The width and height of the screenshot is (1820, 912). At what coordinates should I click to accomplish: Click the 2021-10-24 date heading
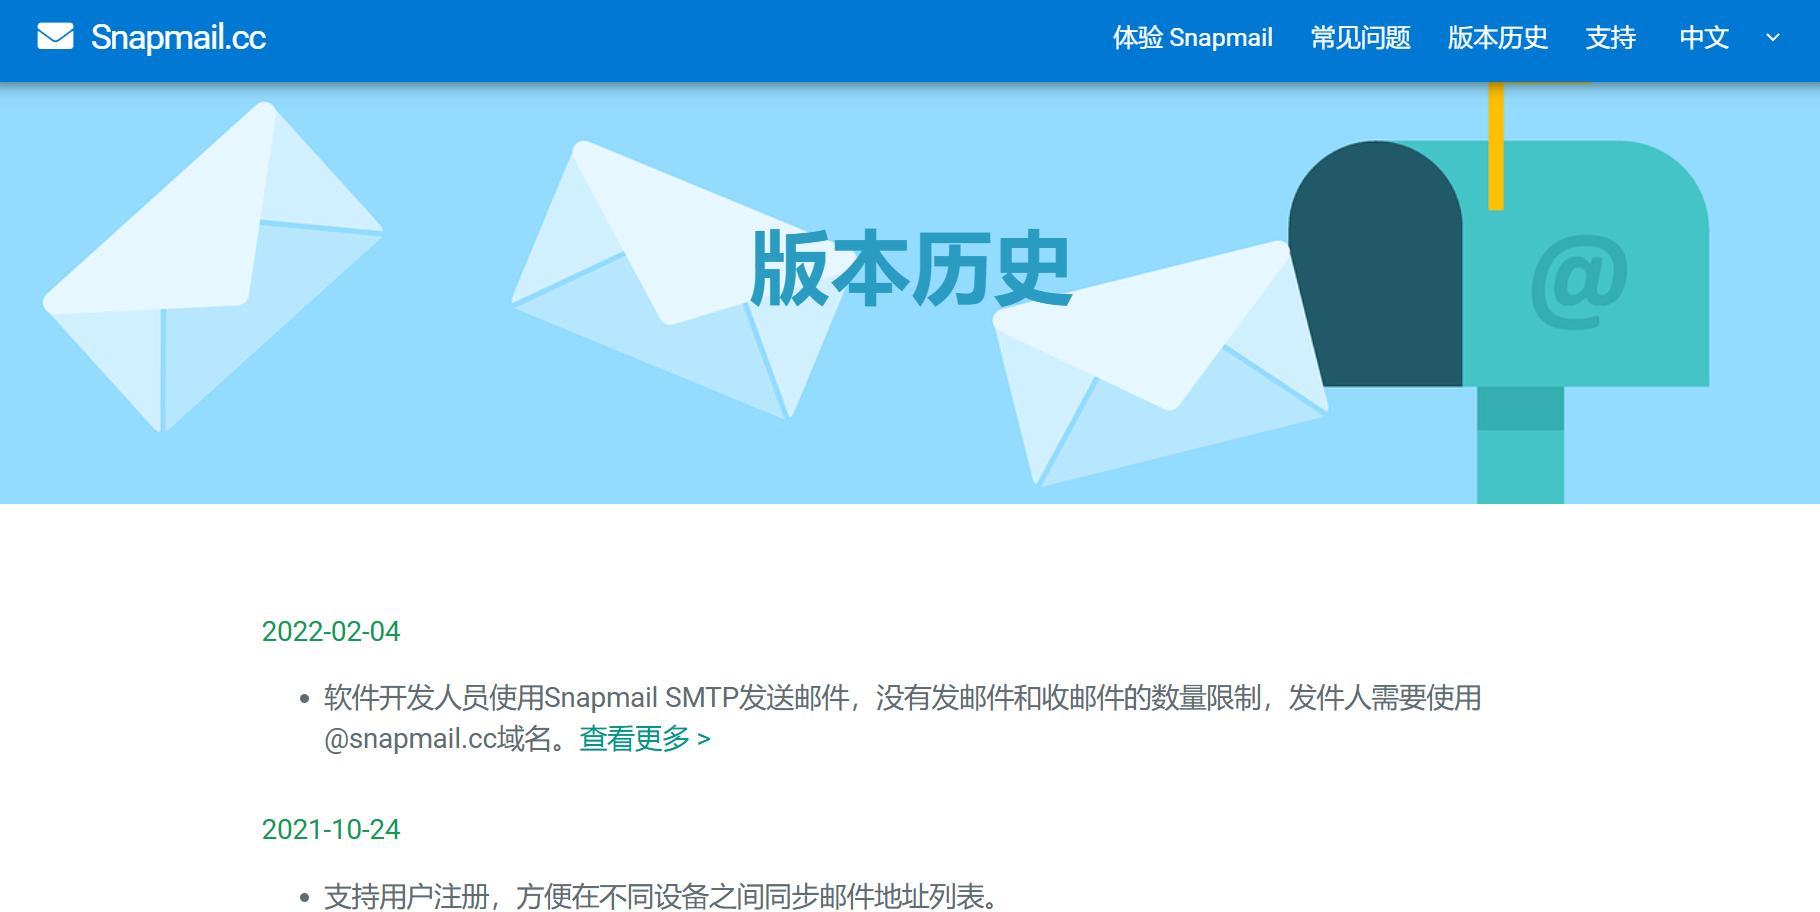(331, 829)
